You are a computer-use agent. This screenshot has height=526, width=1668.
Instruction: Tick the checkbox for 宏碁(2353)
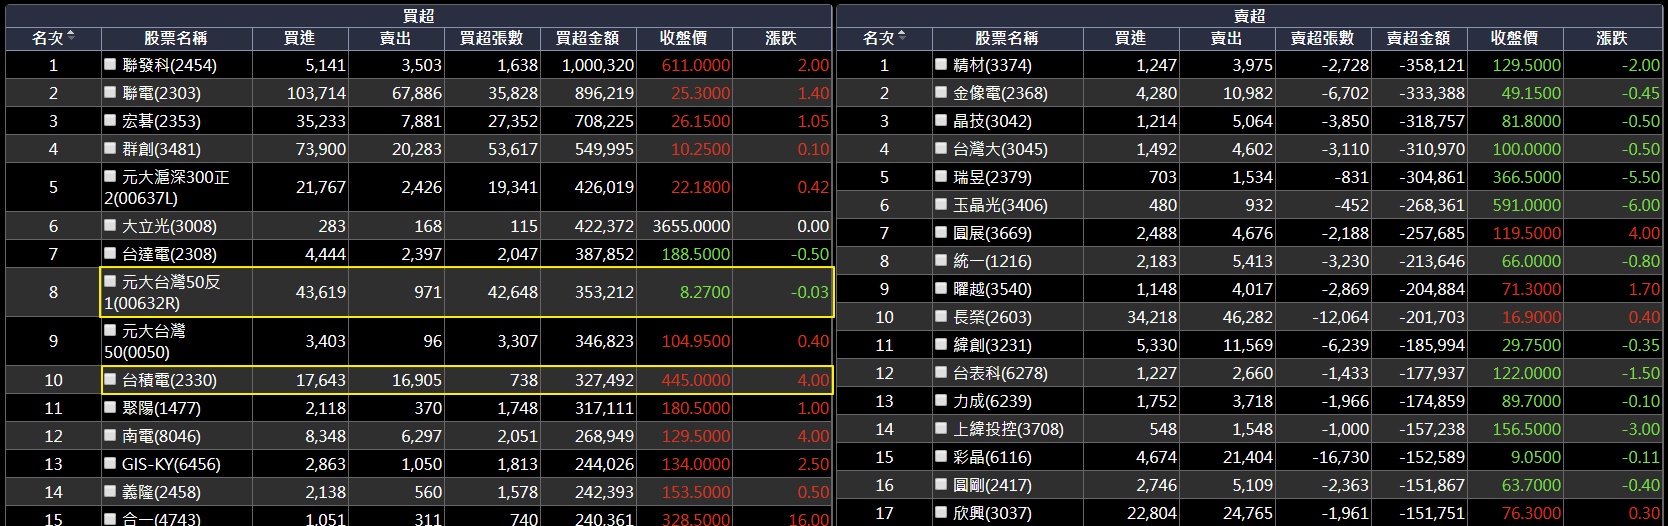(110, 120)
